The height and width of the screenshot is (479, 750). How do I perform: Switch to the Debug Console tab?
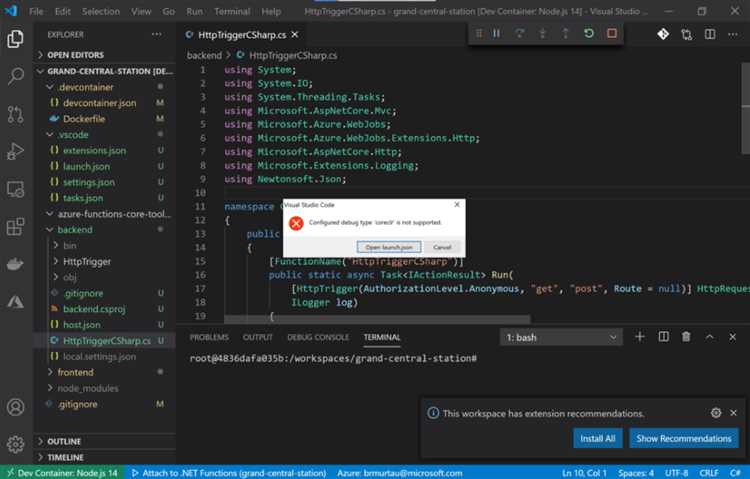pyautogui.click(x=318, y=337)
